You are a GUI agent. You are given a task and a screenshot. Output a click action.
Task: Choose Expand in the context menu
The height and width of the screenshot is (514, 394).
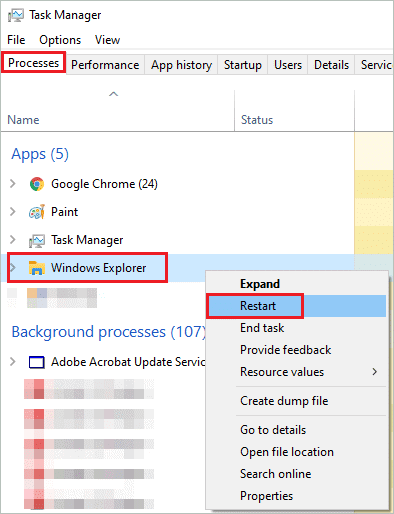pyautogui.click(x=296, y=284)
